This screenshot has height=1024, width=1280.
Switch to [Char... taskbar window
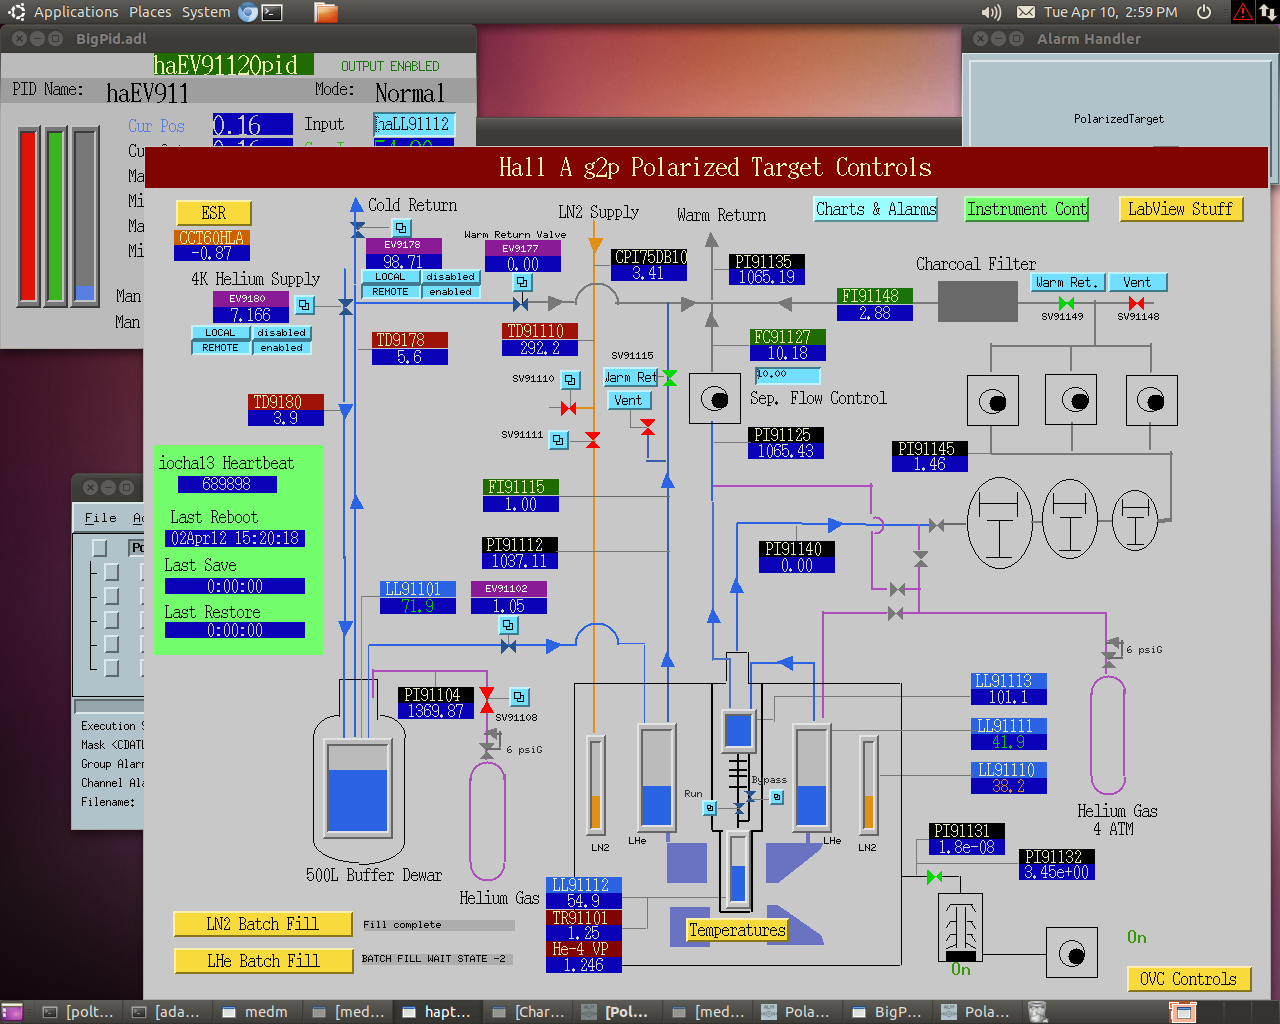click(529, 1012)
